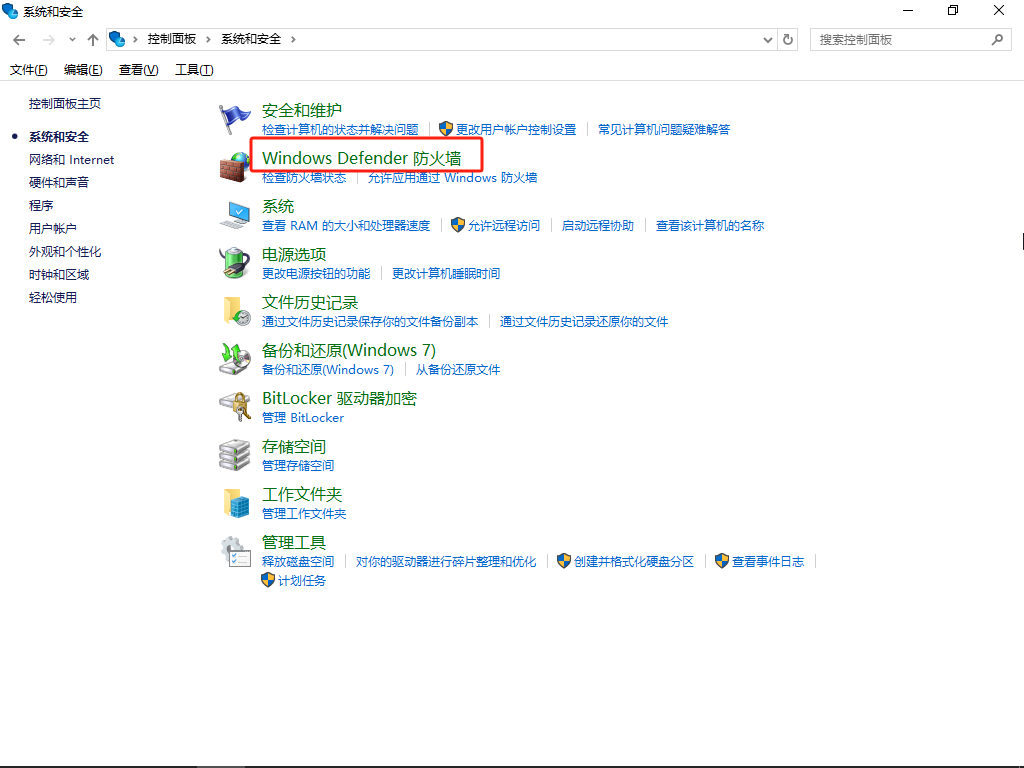Click the 安全和维护 flag icon
The image size is (1024, 768).
coord(235,116)
